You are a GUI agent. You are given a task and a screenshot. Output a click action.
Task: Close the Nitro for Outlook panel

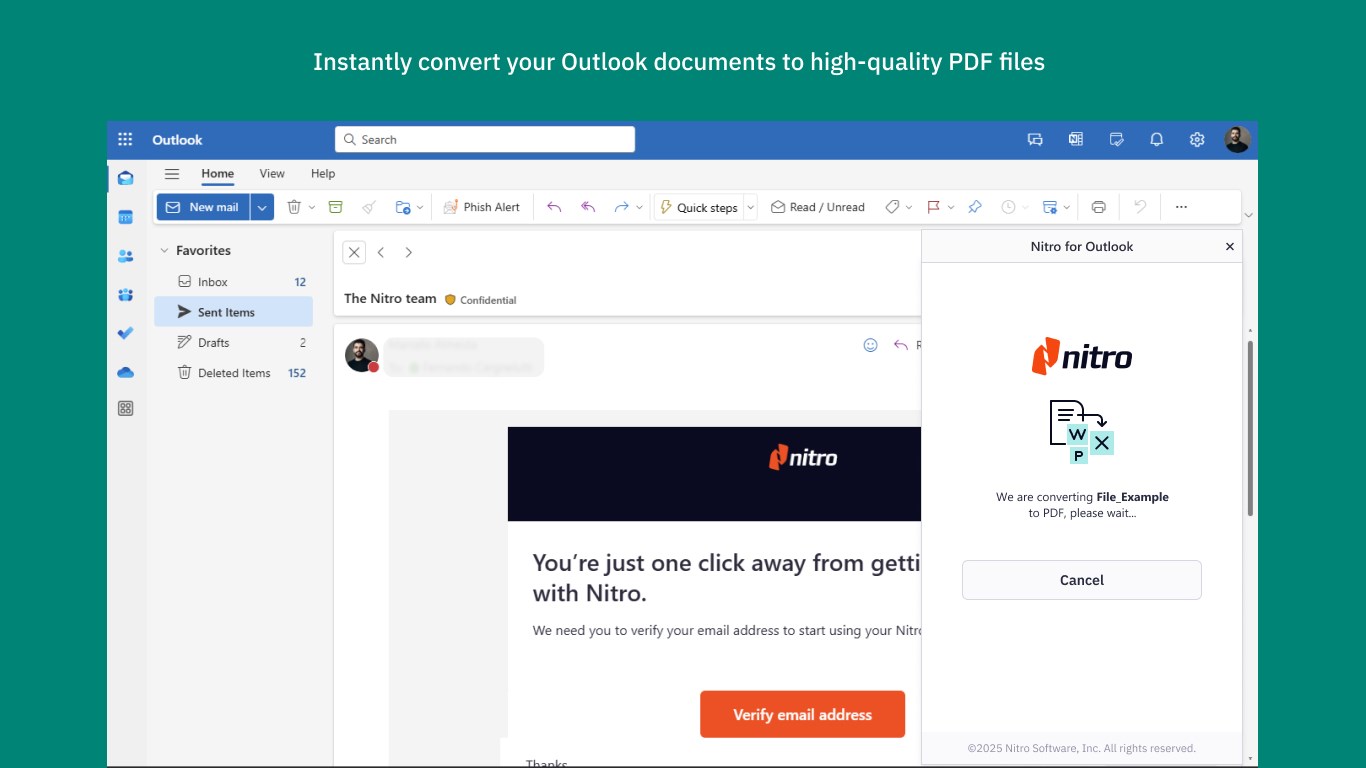[x=1230, y=247]
